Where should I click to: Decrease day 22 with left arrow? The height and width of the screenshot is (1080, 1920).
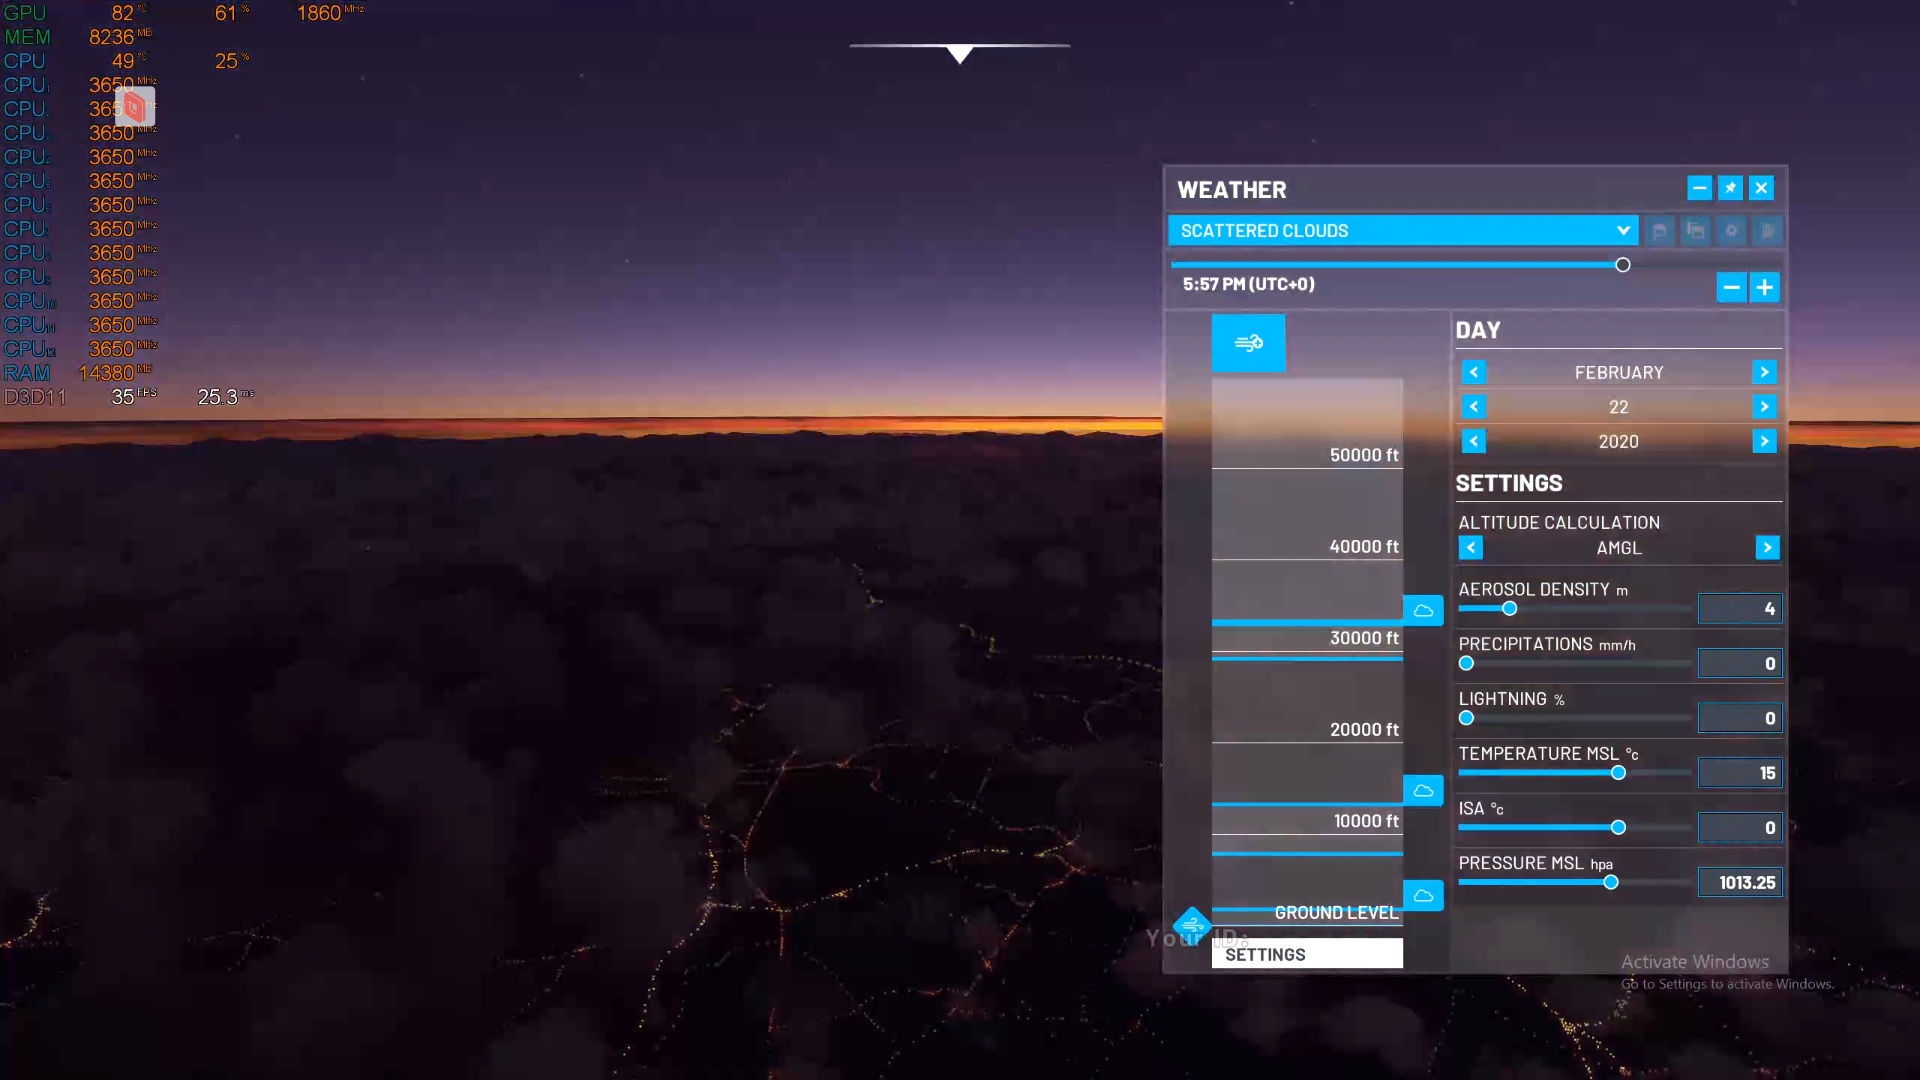click(1473, 407)
